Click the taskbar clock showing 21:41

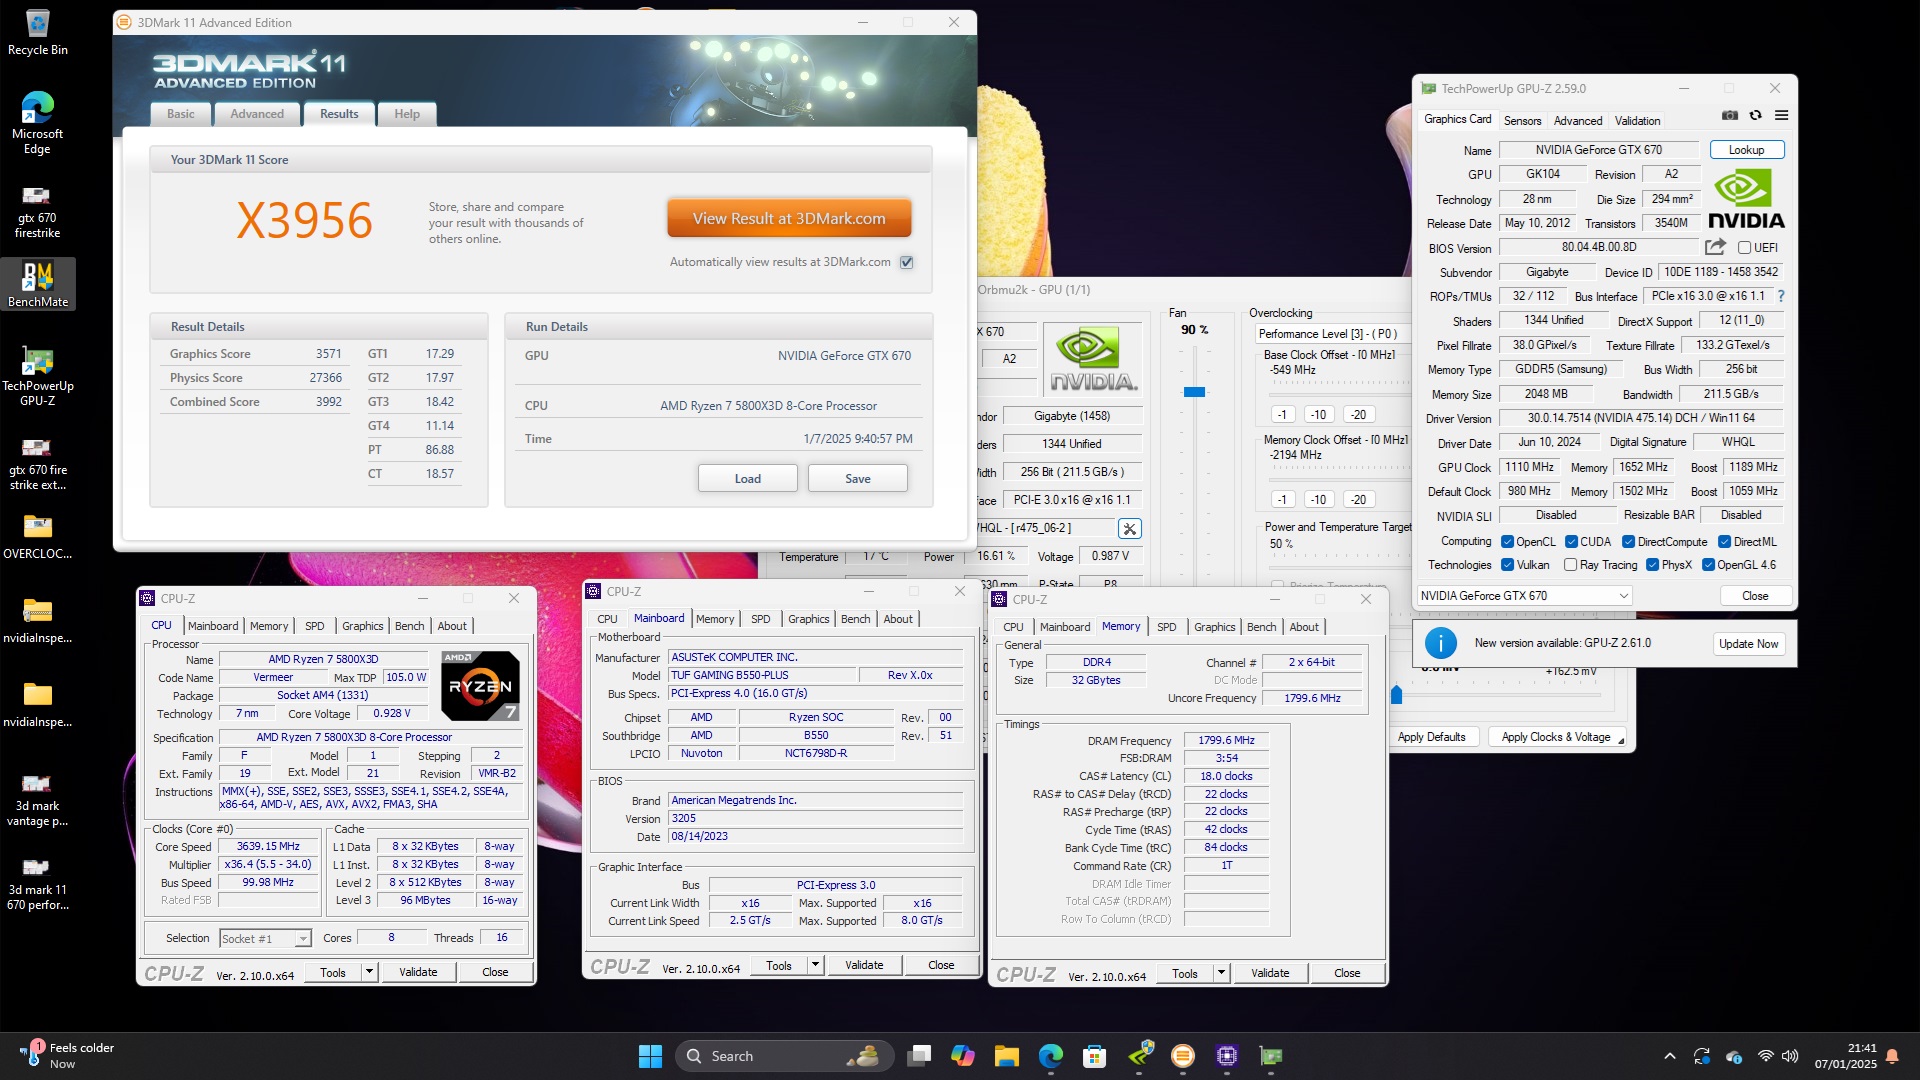1845,1056
